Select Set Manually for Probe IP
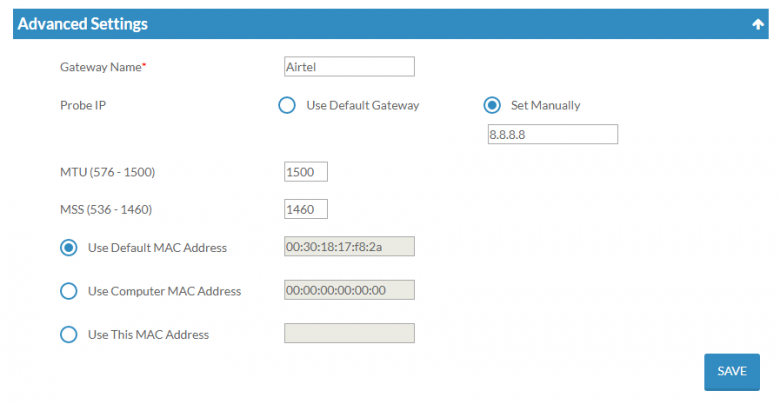Screen dimensions: 780x404 click(492, 105)
